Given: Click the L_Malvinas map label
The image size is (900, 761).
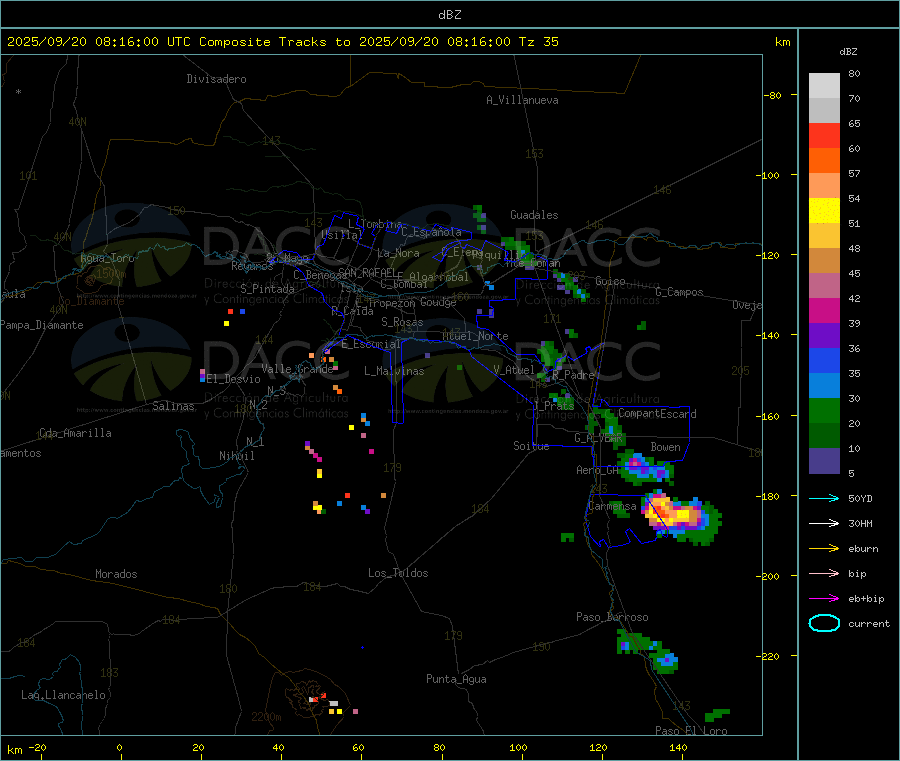Looking at the screenshot, I should (x=394, y=371).
